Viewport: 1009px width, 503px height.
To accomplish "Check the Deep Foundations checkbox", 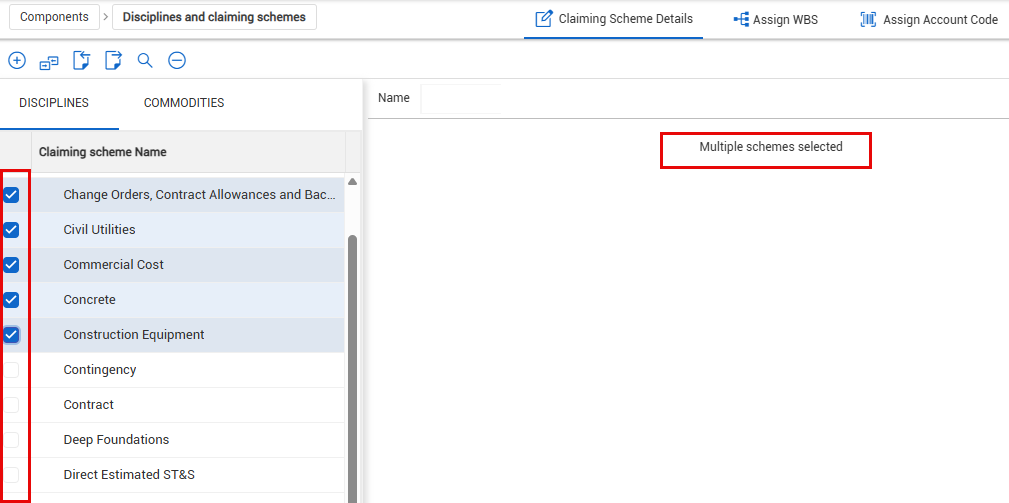I will (x=12, y=440).
